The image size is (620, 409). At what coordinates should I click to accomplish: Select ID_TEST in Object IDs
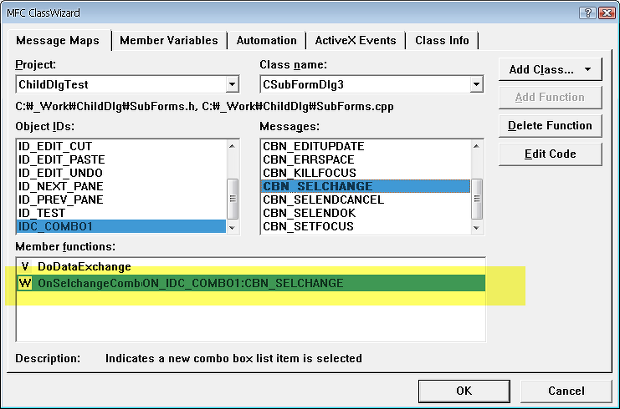122,213
